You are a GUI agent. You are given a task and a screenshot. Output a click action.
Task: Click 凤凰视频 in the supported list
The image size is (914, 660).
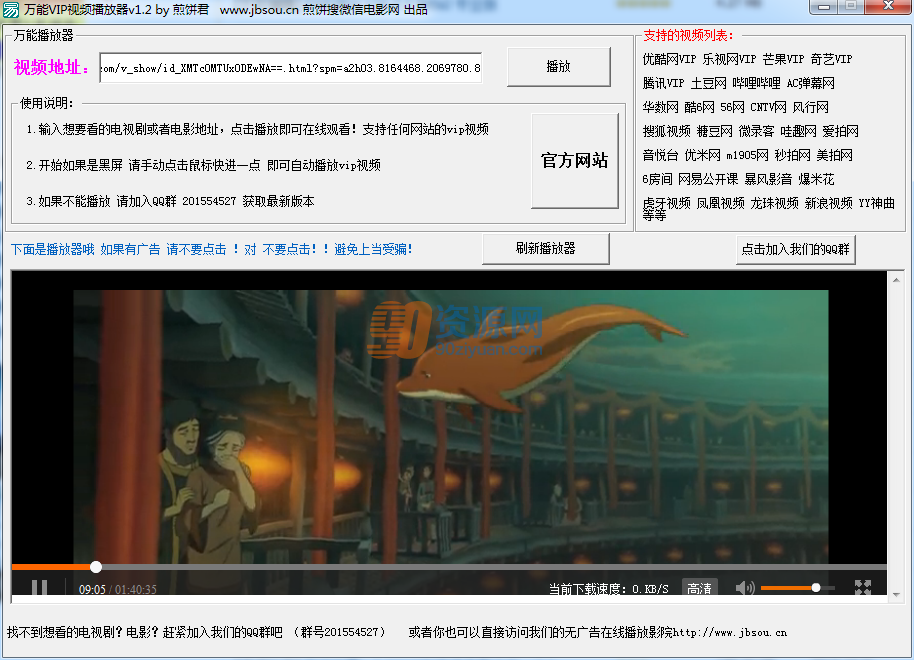point(720,203)
